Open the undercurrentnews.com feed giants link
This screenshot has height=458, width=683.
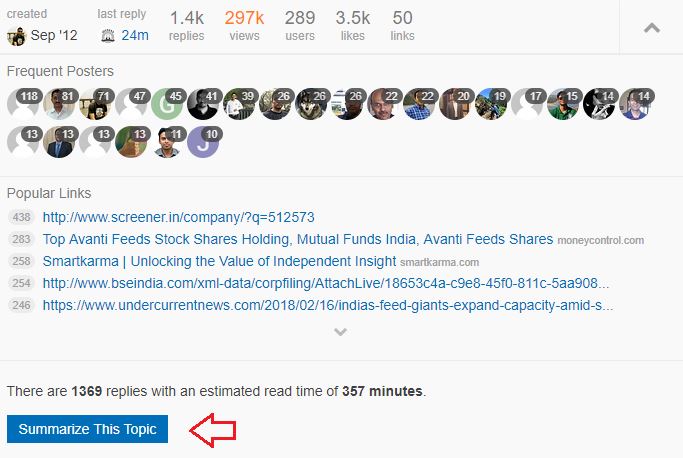tap(328, 305)
